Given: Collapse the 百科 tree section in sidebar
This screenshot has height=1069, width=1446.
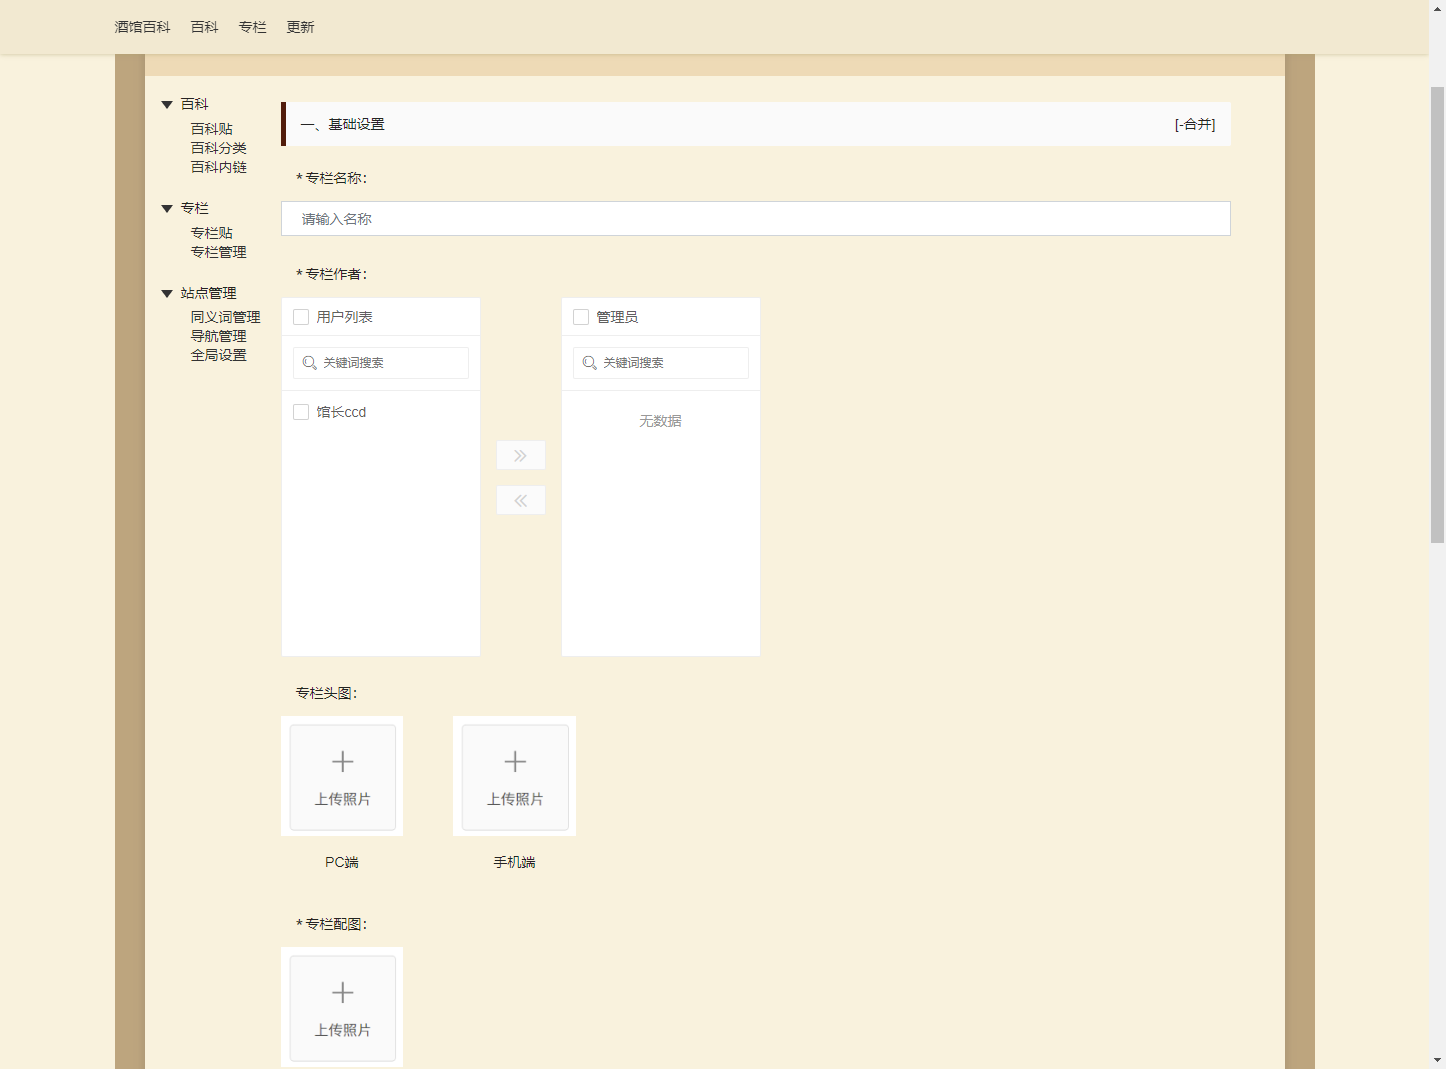Looking at the screenshot, I should coord(167,104).
